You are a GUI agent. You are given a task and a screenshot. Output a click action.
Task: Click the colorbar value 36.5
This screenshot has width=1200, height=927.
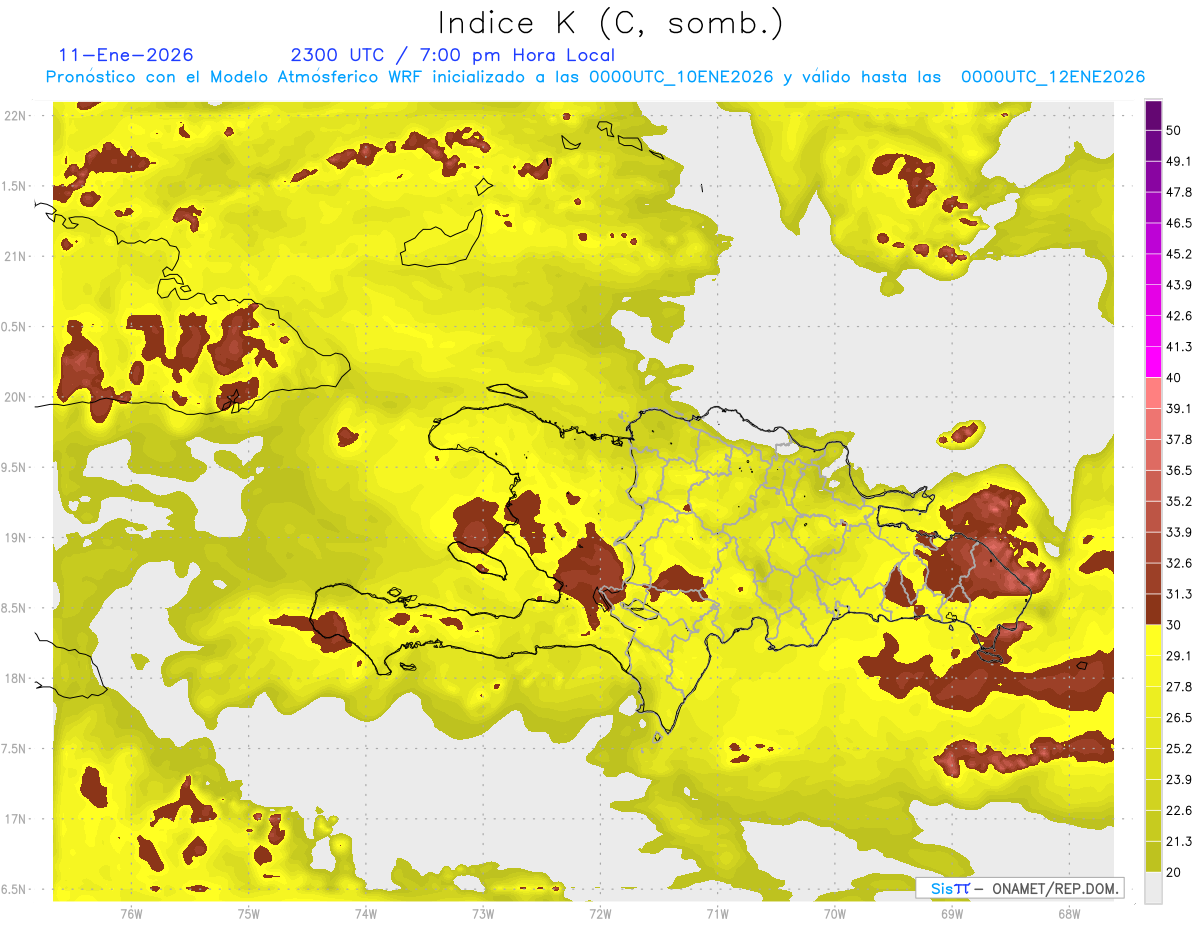pyautogui.click(x=1179, y=471)
